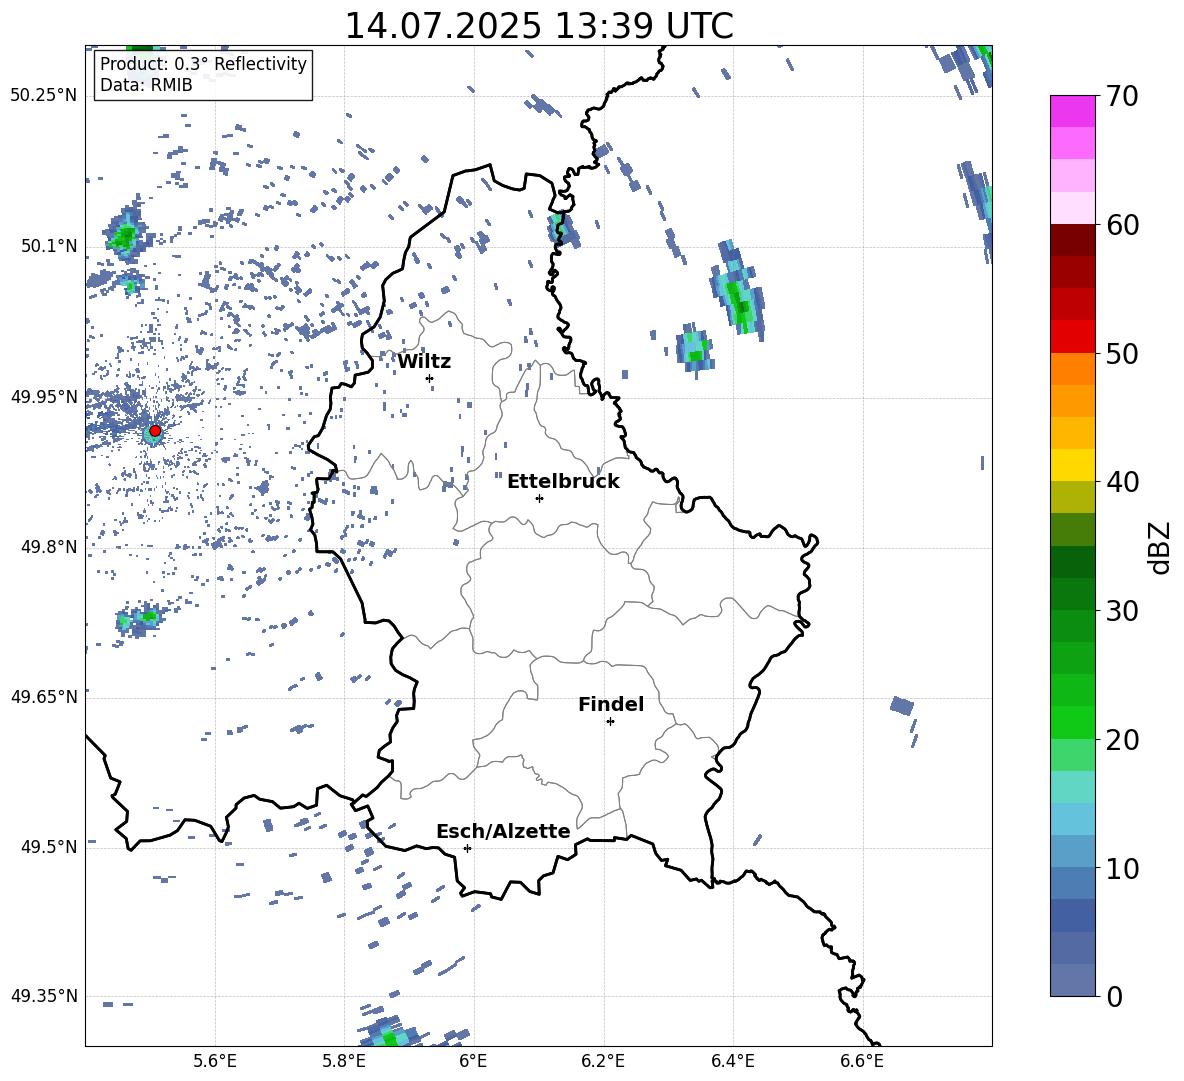
Task: Pick the dark maroon 58-60 dBZ color band
Action: (x=1072, y=240)
